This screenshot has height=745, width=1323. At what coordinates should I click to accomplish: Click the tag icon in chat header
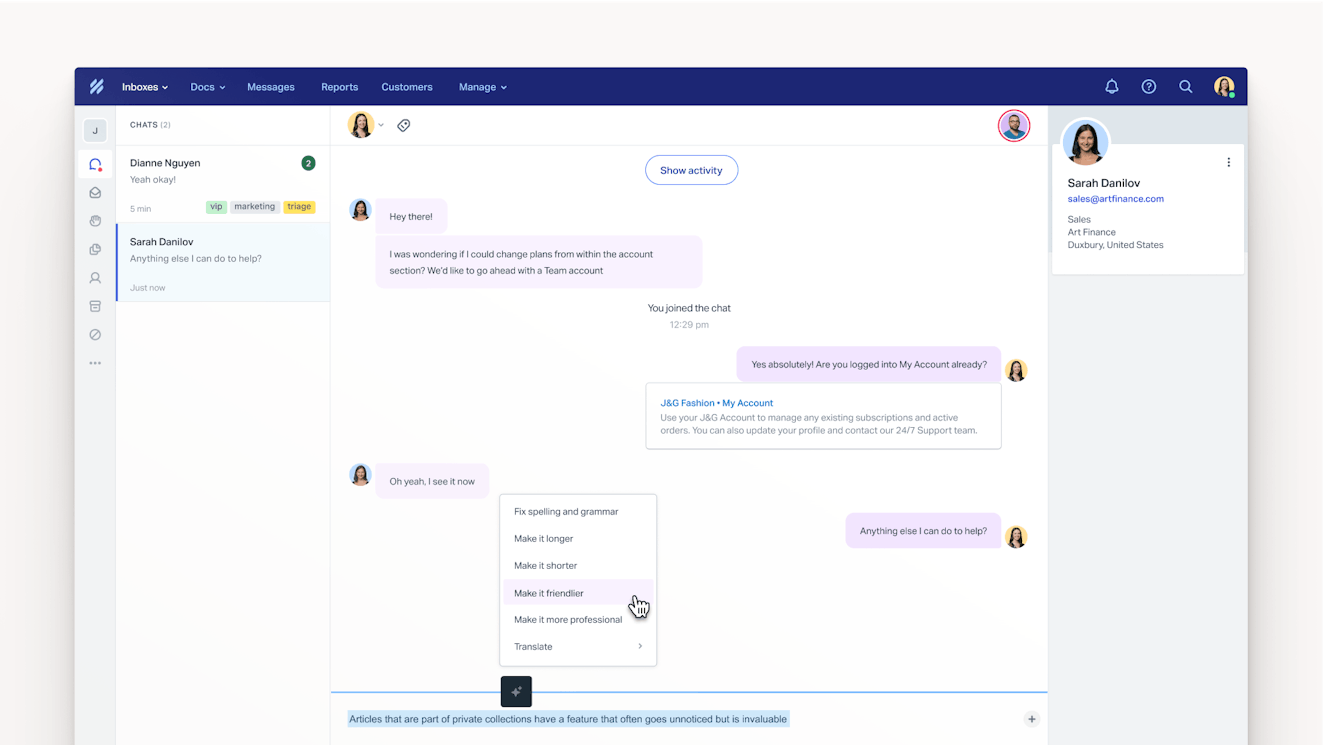404,126
